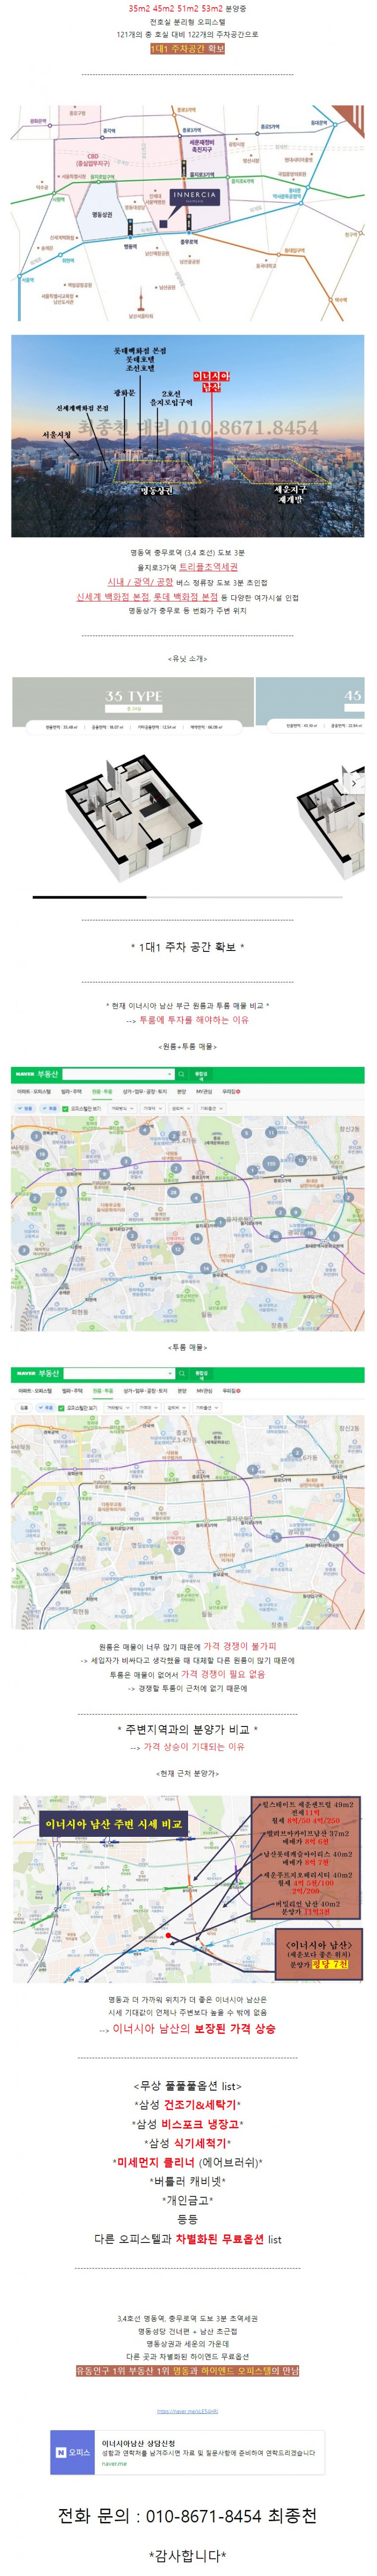Click the next arrow on the floor plan carousel
Image resolution: width=377 pixels, height=2576 pixels.
(354, 784)
